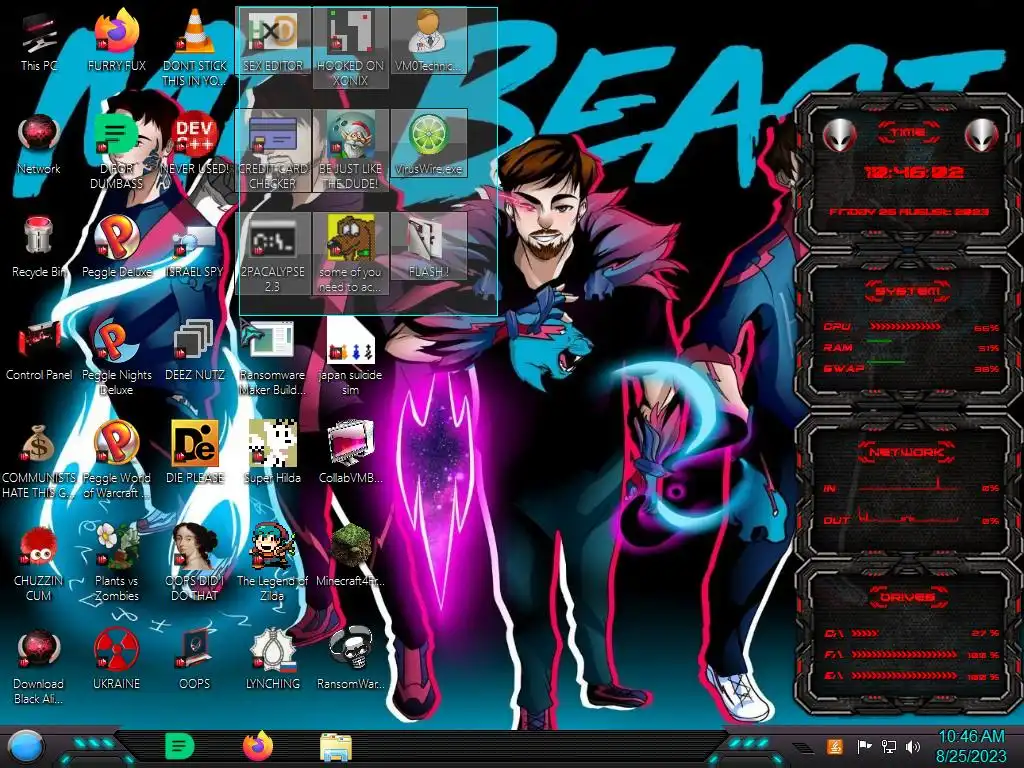1024x768 pixels.
Task: Click the F:\ drive usage bar
Action: click(x=904, y=654)
